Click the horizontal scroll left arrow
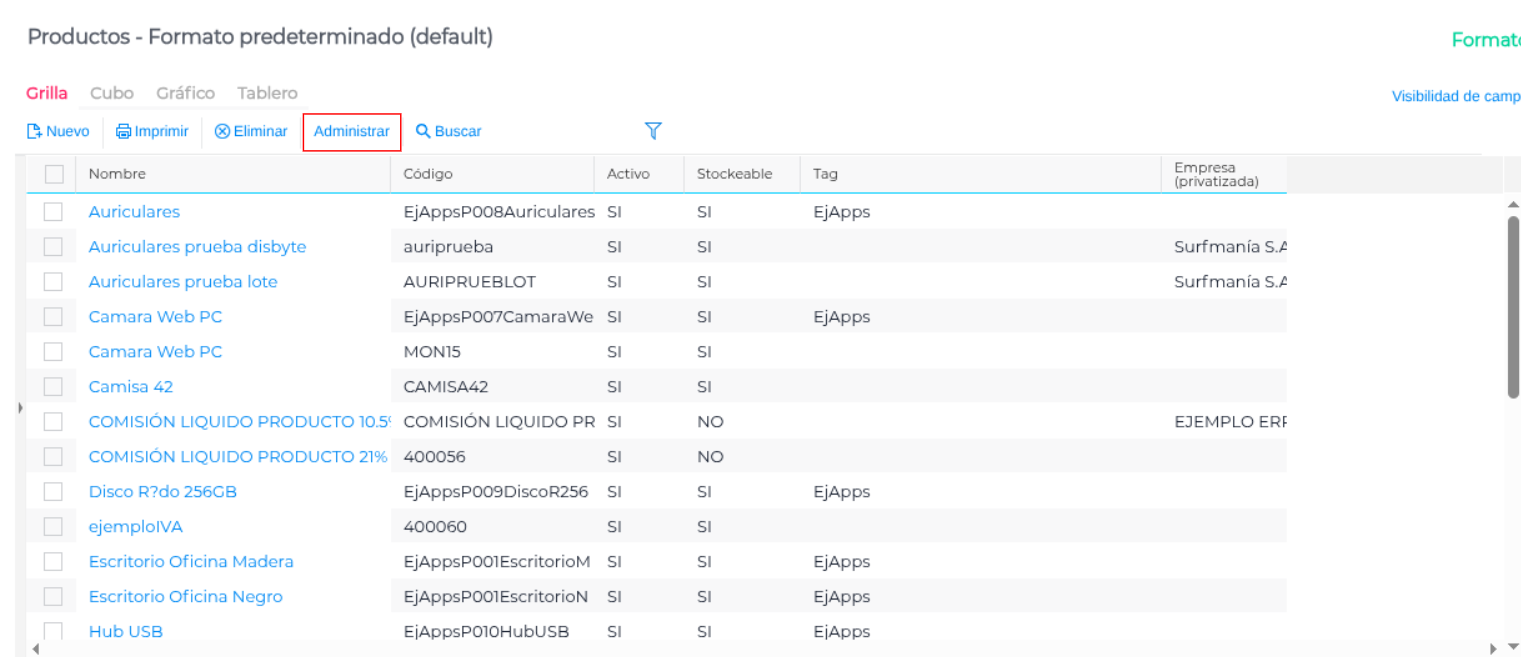The width and height of the screenshot is (1521, 657). [36, 649]
